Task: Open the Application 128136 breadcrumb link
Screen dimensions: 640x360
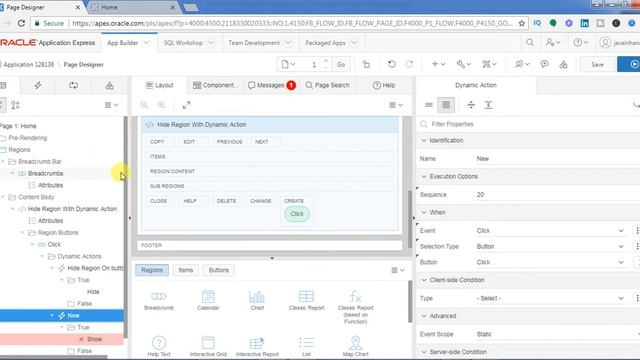Action: (29, 64)
